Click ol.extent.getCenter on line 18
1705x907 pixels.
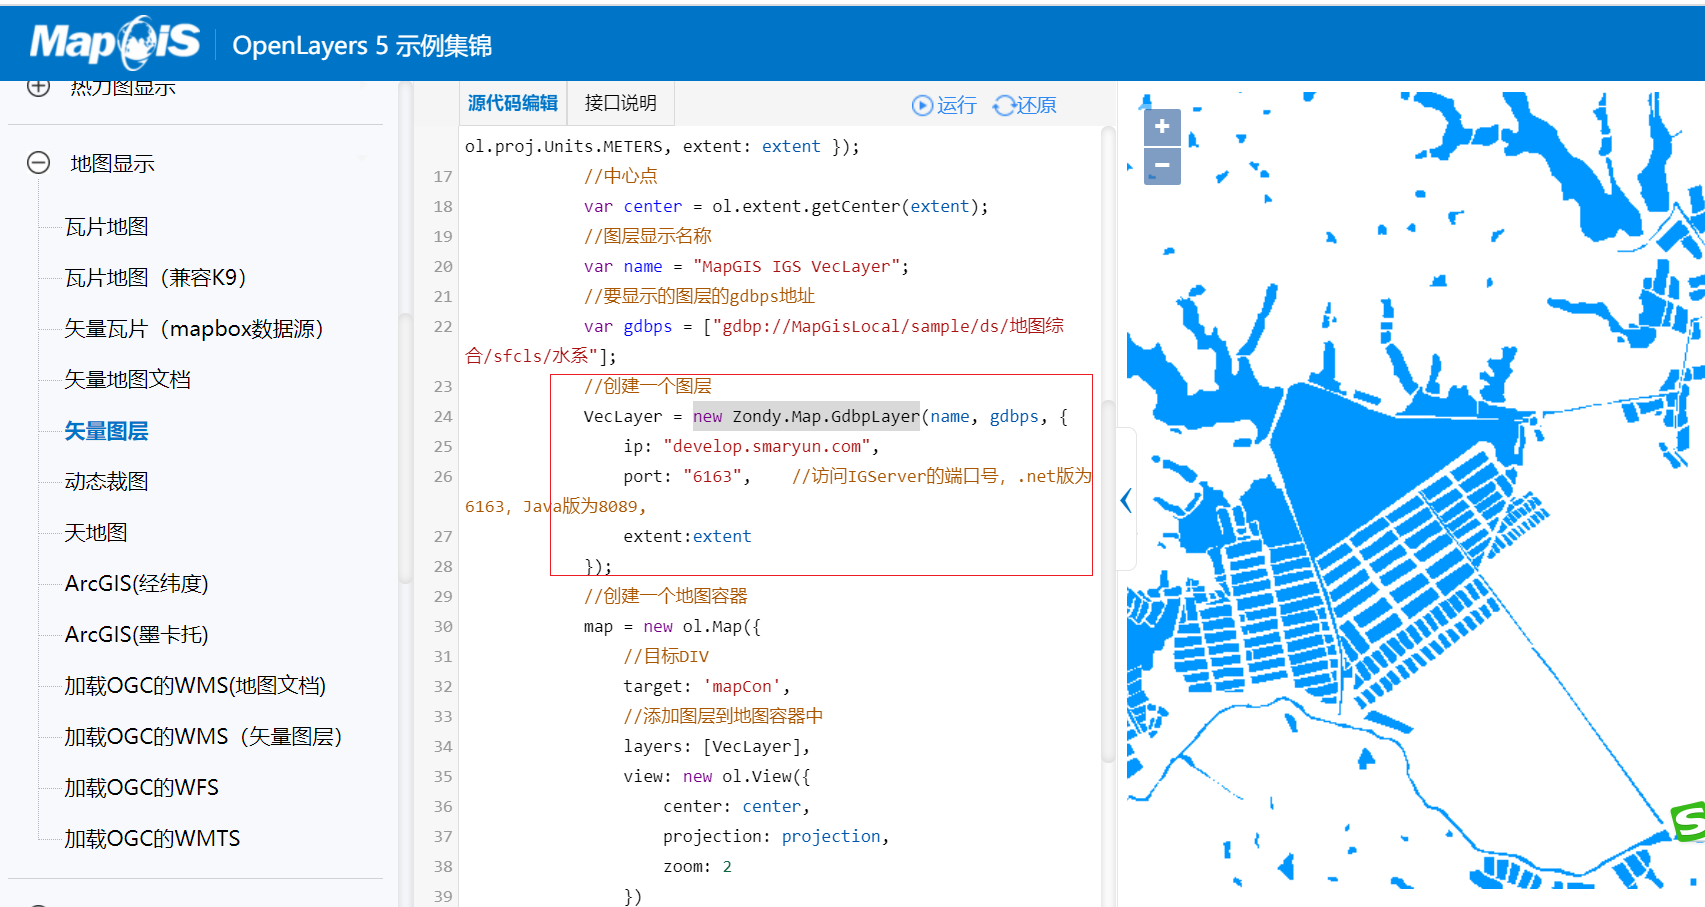pos(806,206)
